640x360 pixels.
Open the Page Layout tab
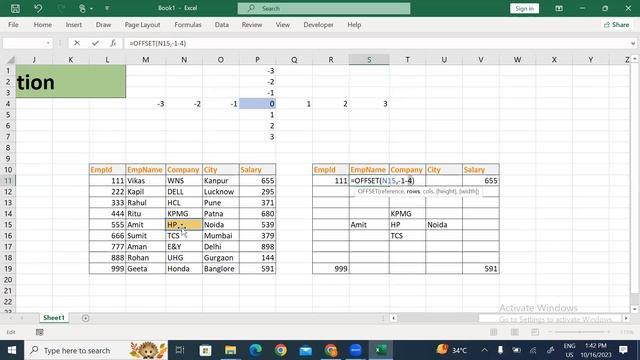(x=142, y=25)
